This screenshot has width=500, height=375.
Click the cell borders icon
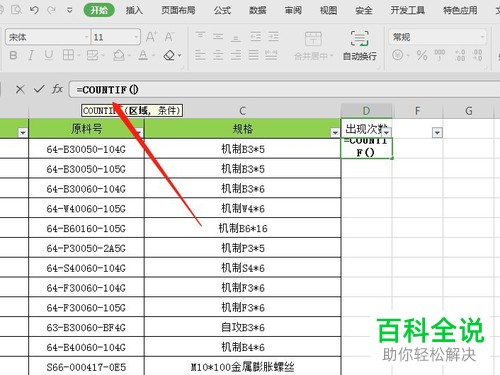coord(68,55)
